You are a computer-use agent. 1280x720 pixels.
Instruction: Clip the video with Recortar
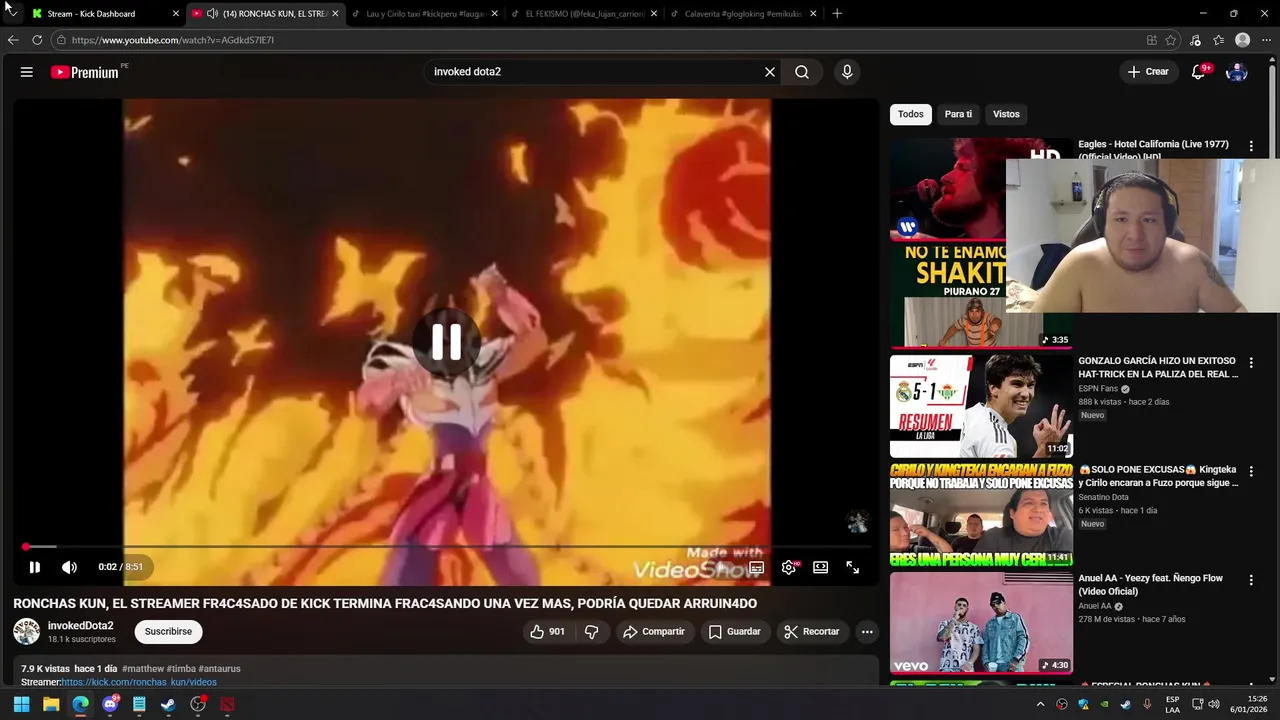point(812,632)
